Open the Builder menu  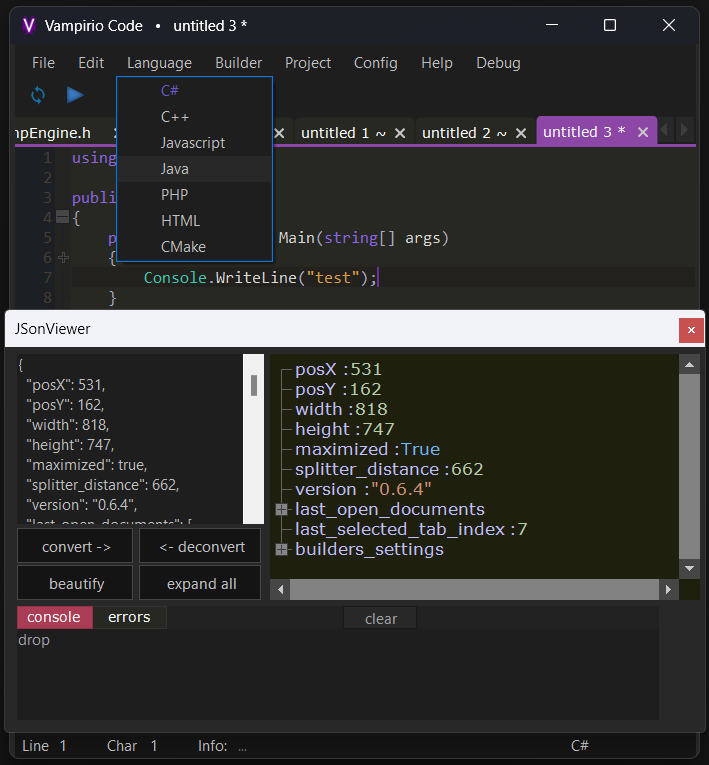coord(238,63)
